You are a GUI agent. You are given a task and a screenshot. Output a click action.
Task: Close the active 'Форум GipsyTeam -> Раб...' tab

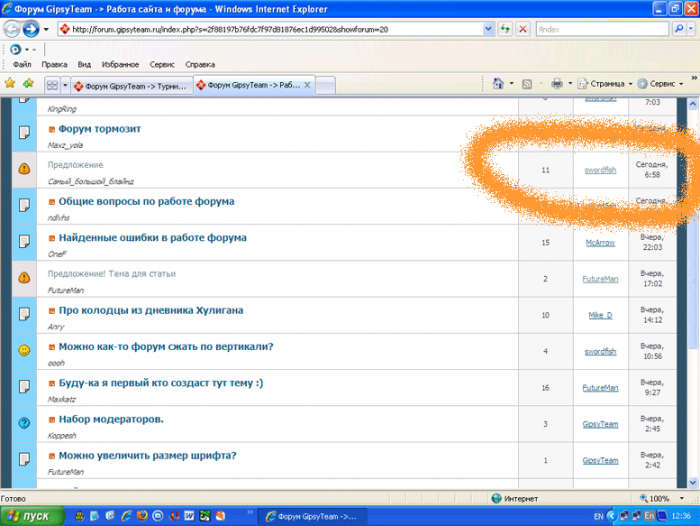tap(307, 85)
